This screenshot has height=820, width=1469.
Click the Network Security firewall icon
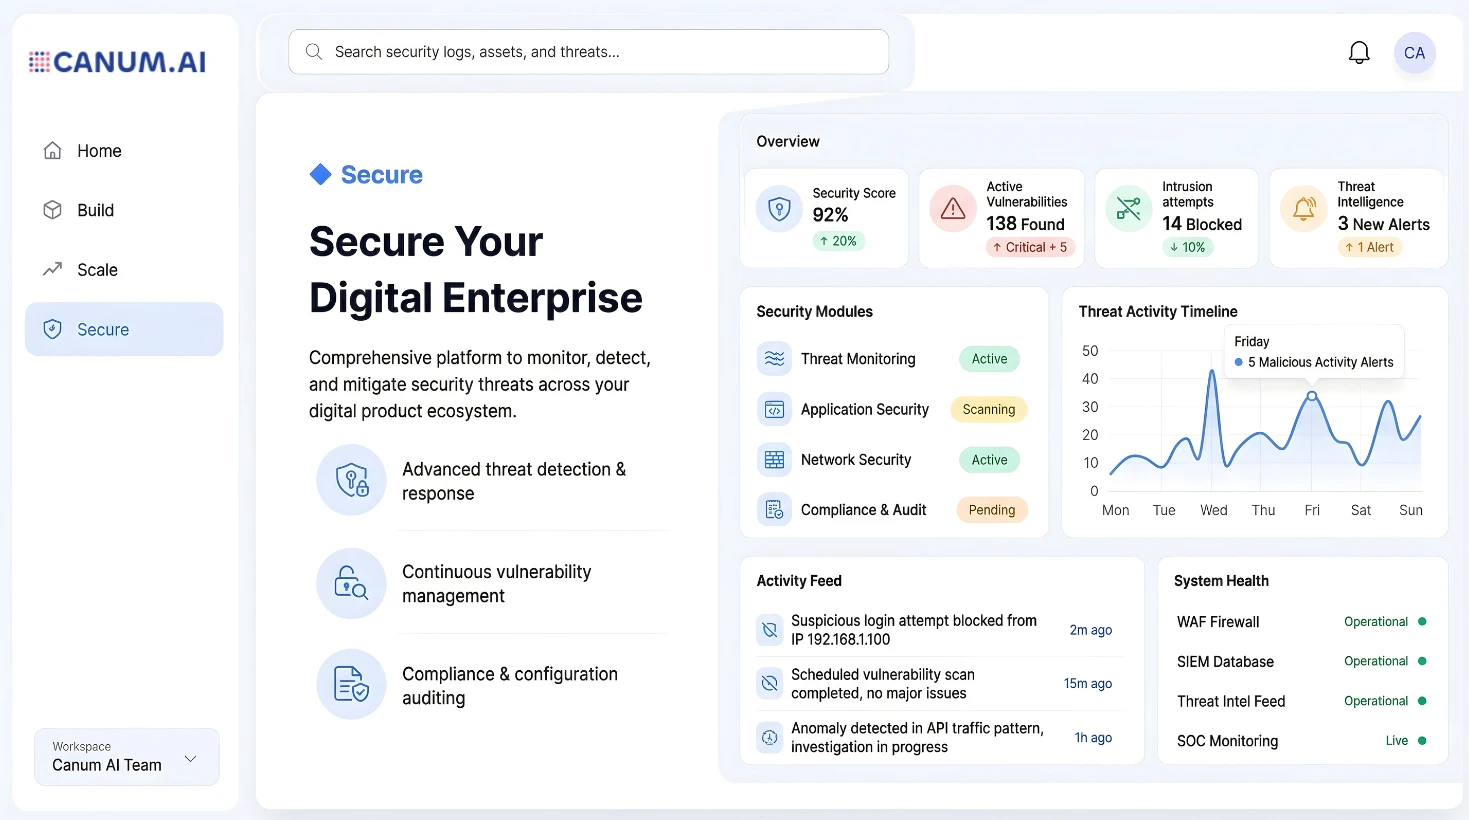[774, 460]
